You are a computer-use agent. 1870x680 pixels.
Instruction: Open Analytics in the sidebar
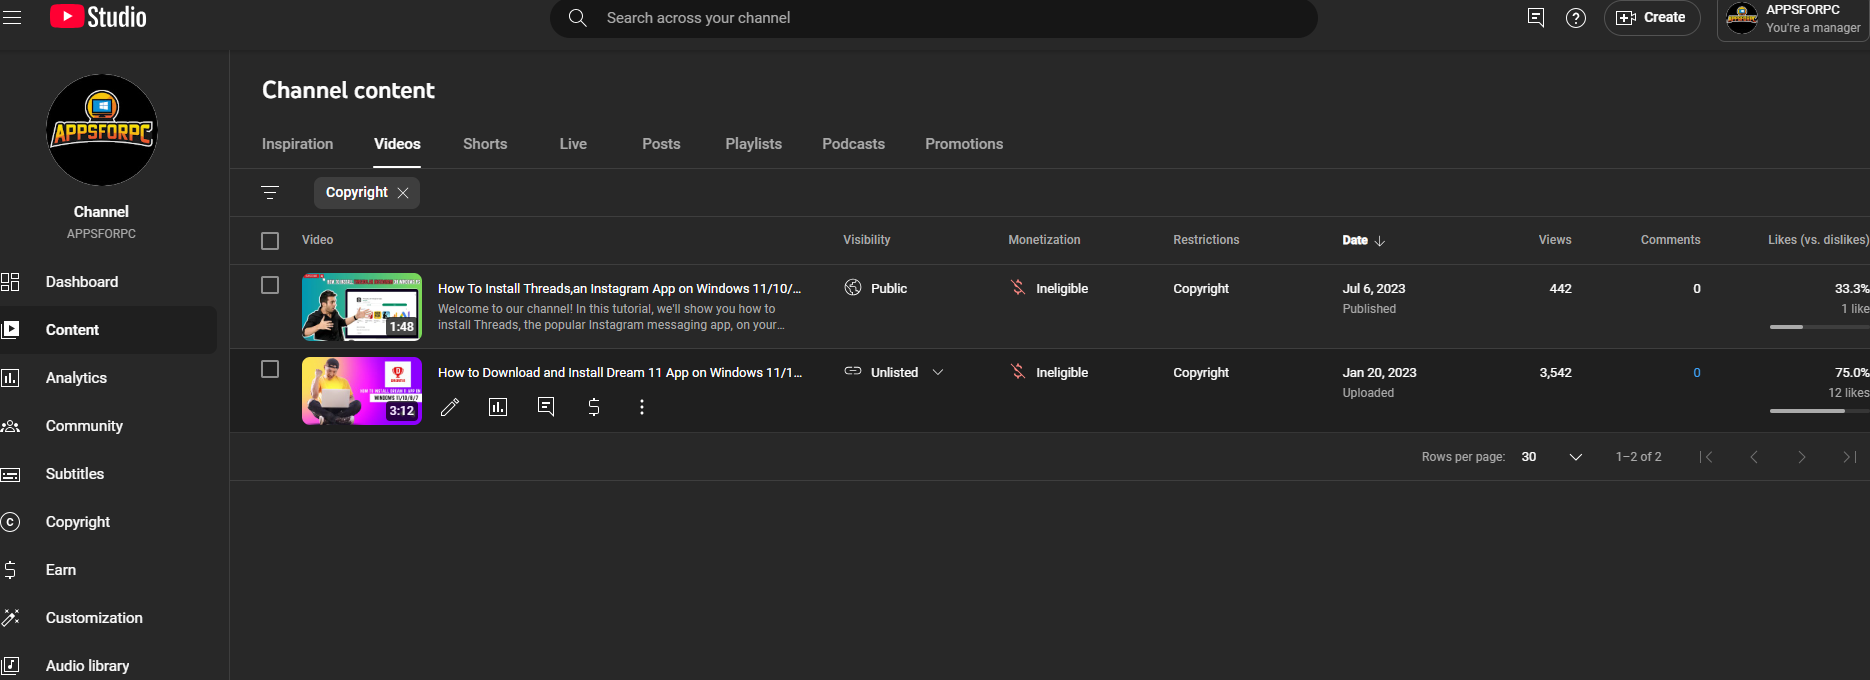pos(108,378)
